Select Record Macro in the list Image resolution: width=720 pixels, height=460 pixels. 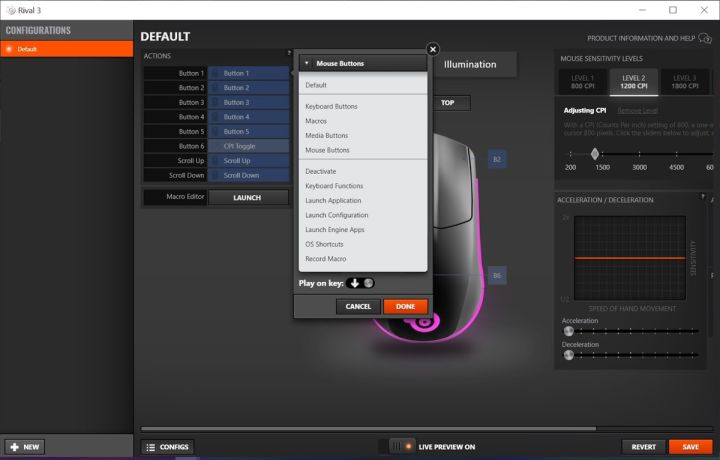pos(325,259)
